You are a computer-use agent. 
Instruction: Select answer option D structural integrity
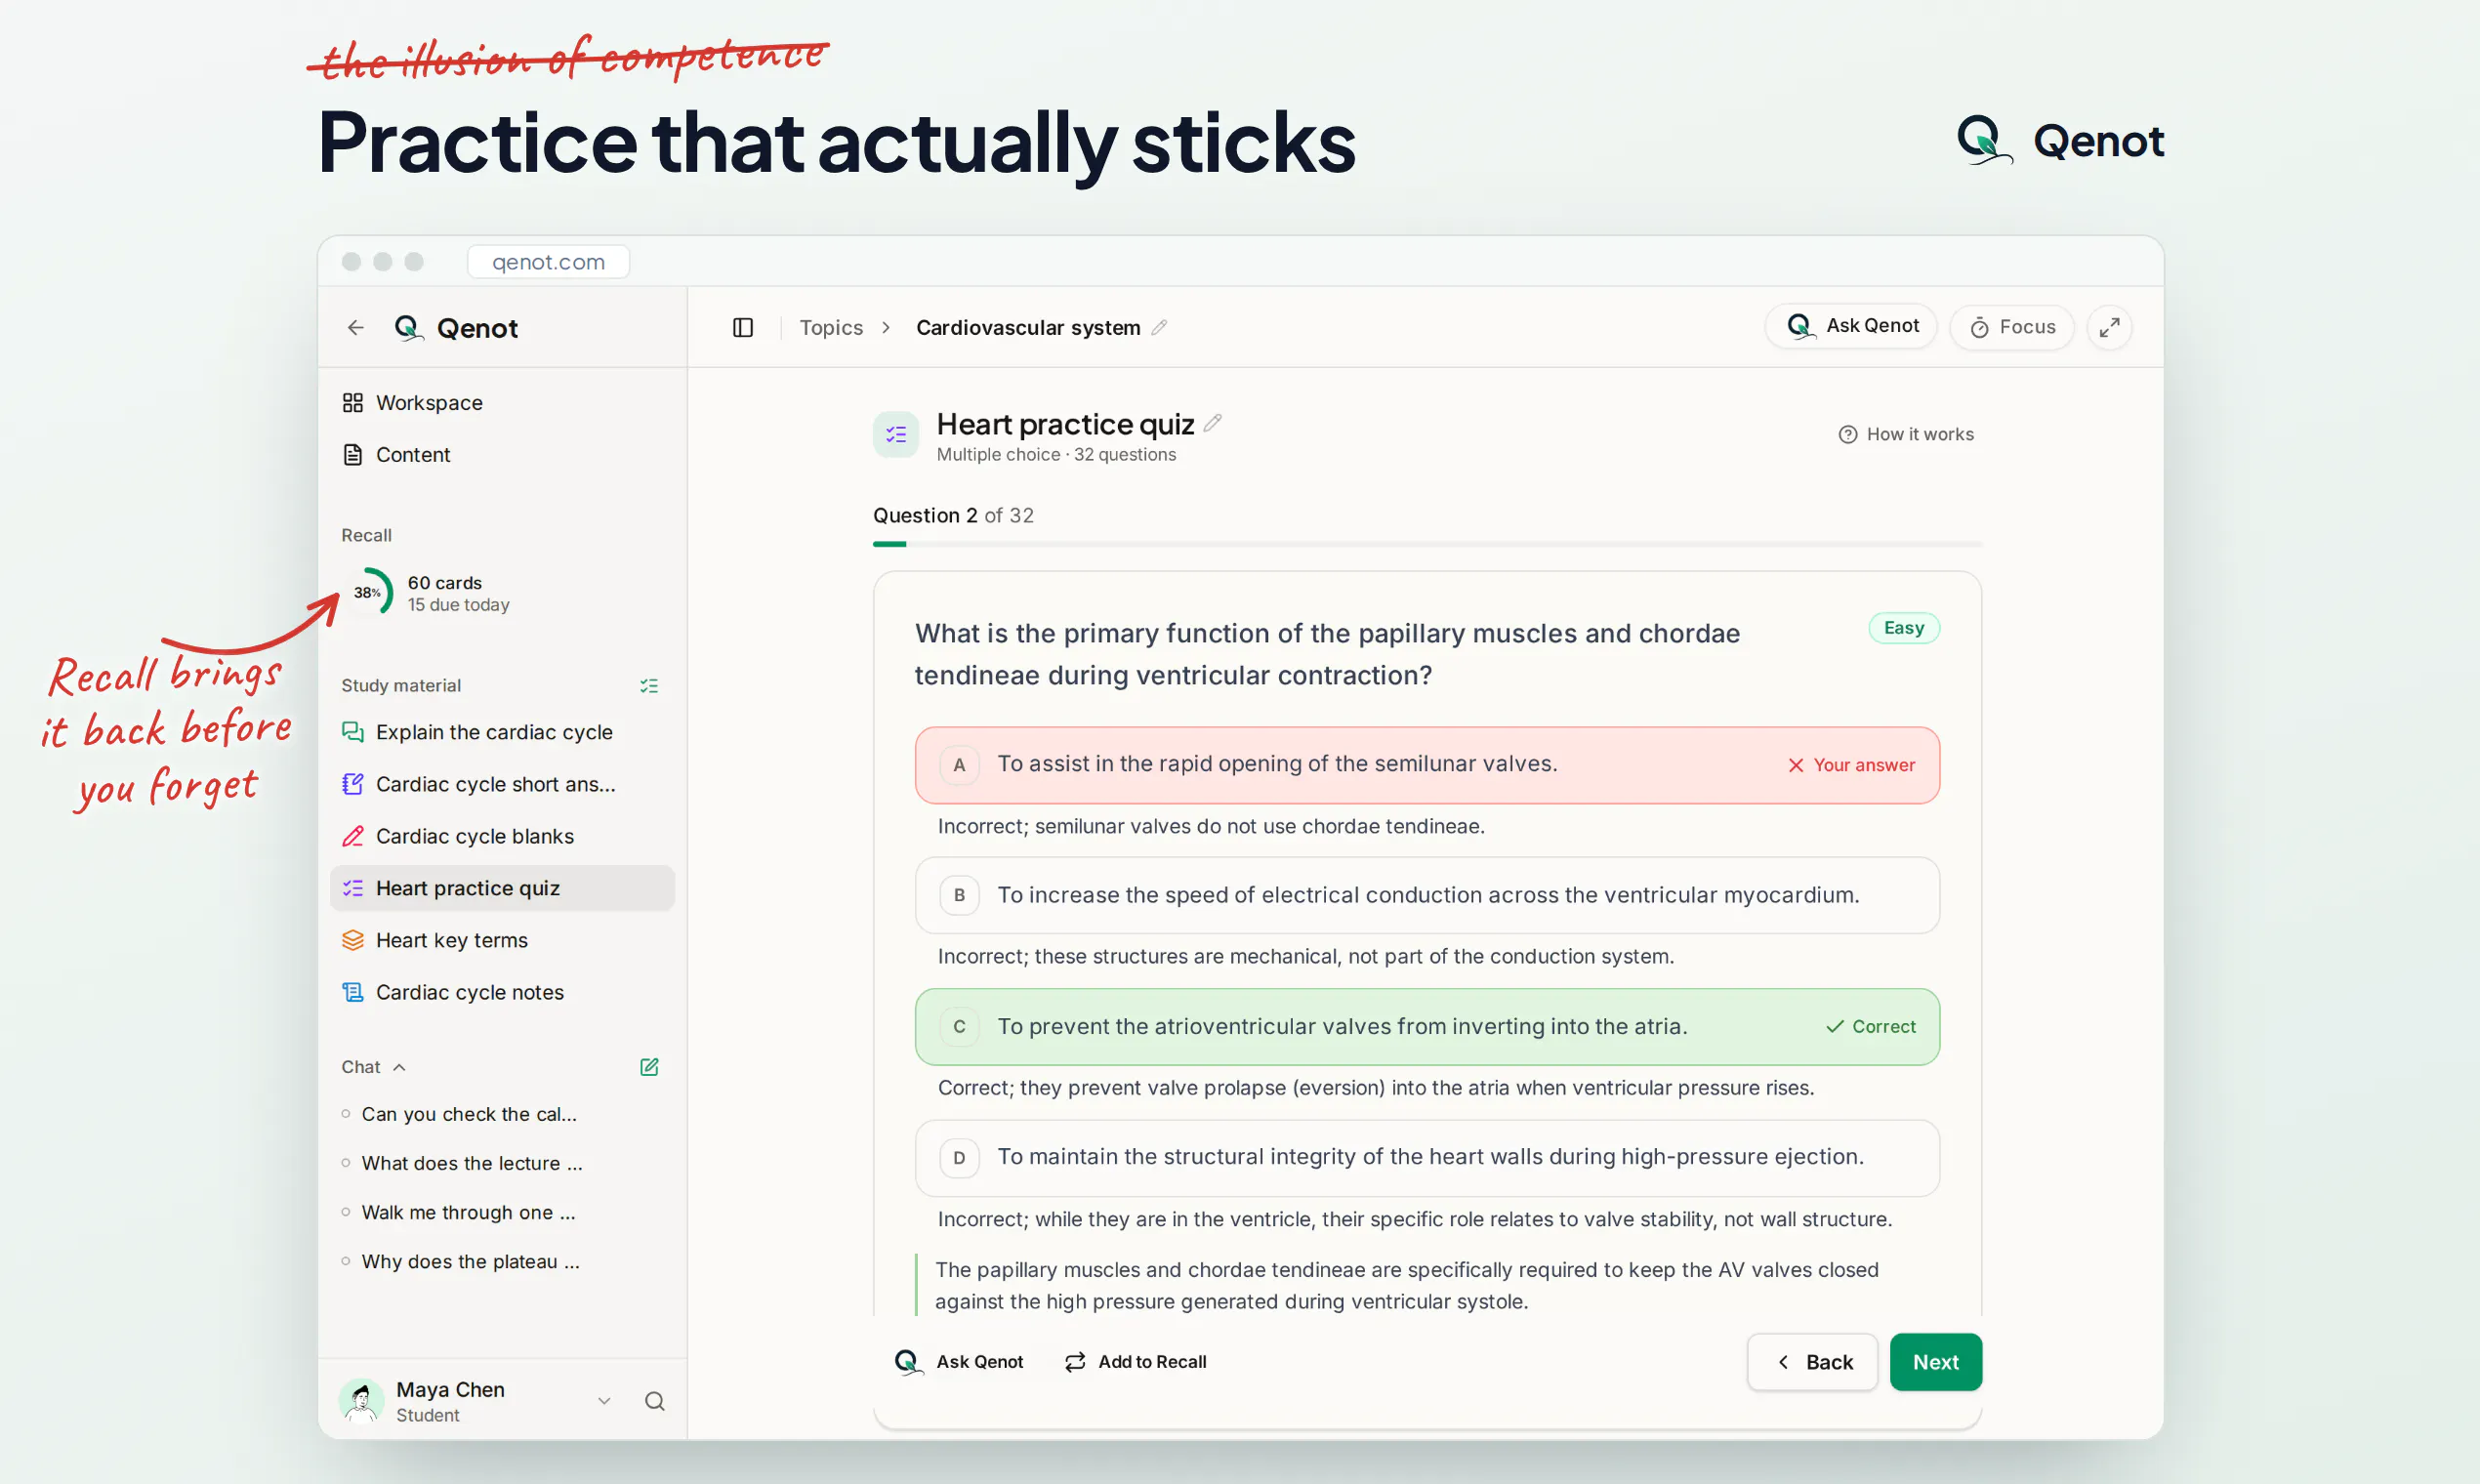coord(1427,1157)
